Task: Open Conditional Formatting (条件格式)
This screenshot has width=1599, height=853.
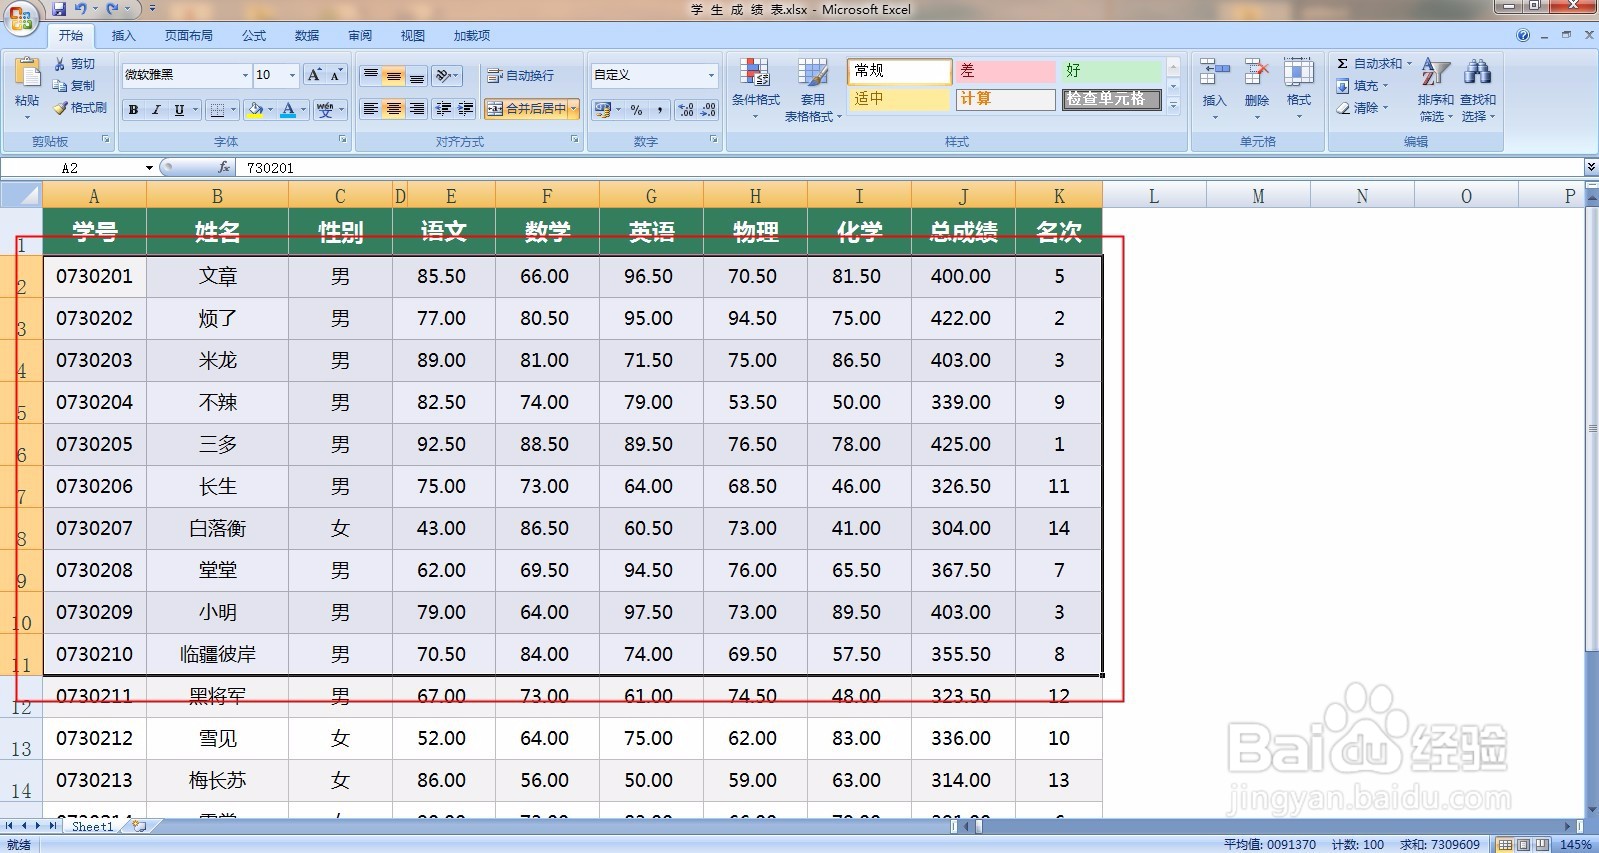Action: point(755,89)
